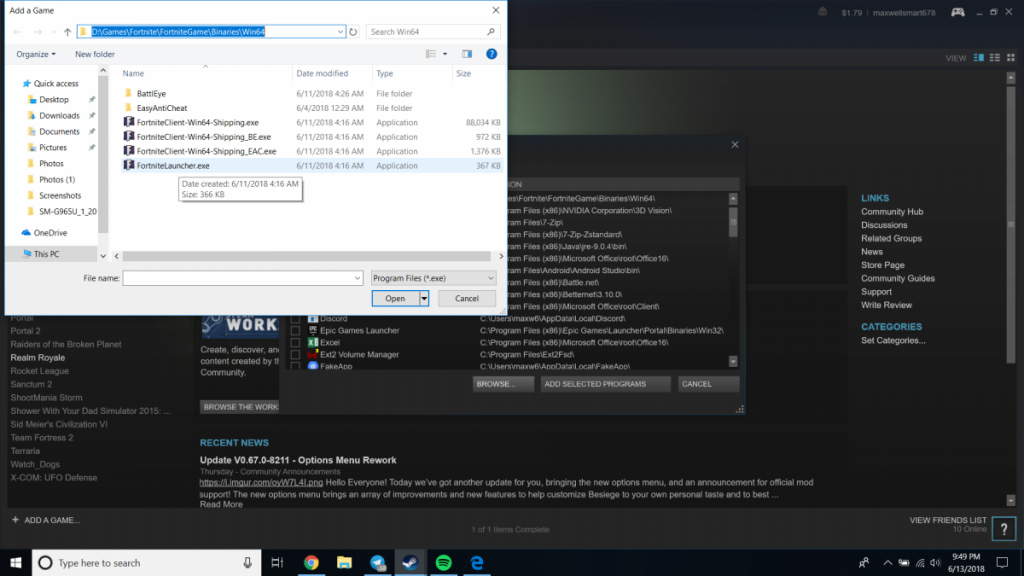Screen dimensions: 1024x576
Task: Expand the File name history dropdown
Action: (357, 278)
